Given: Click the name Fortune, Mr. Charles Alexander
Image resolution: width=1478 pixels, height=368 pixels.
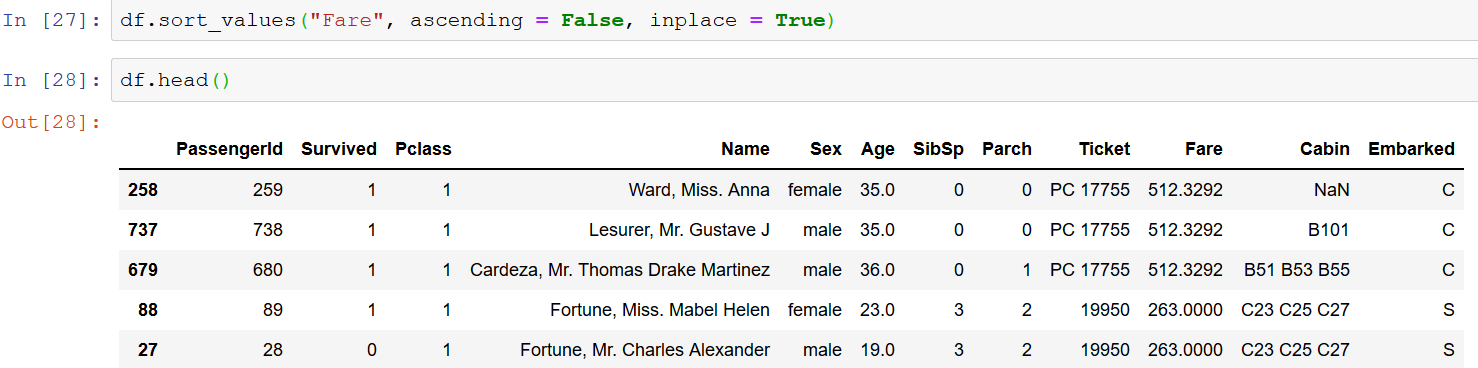Looking at the screenshot, I should coord(645,350).
